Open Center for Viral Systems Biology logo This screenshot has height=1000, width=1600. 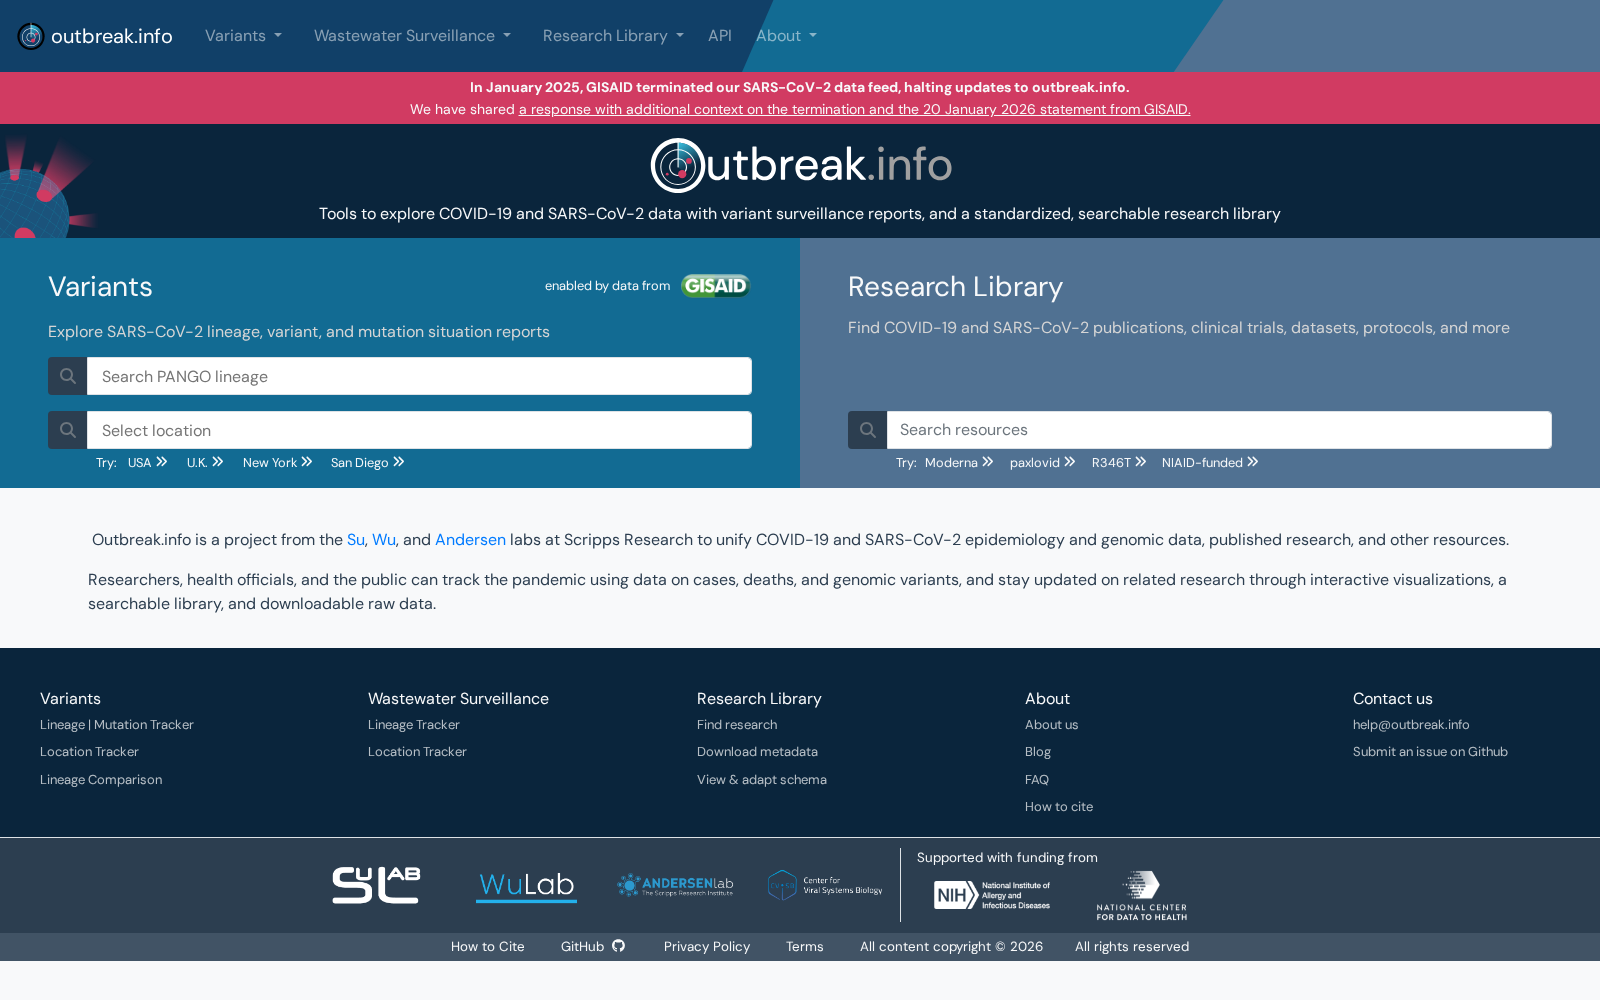coord(825,885)
